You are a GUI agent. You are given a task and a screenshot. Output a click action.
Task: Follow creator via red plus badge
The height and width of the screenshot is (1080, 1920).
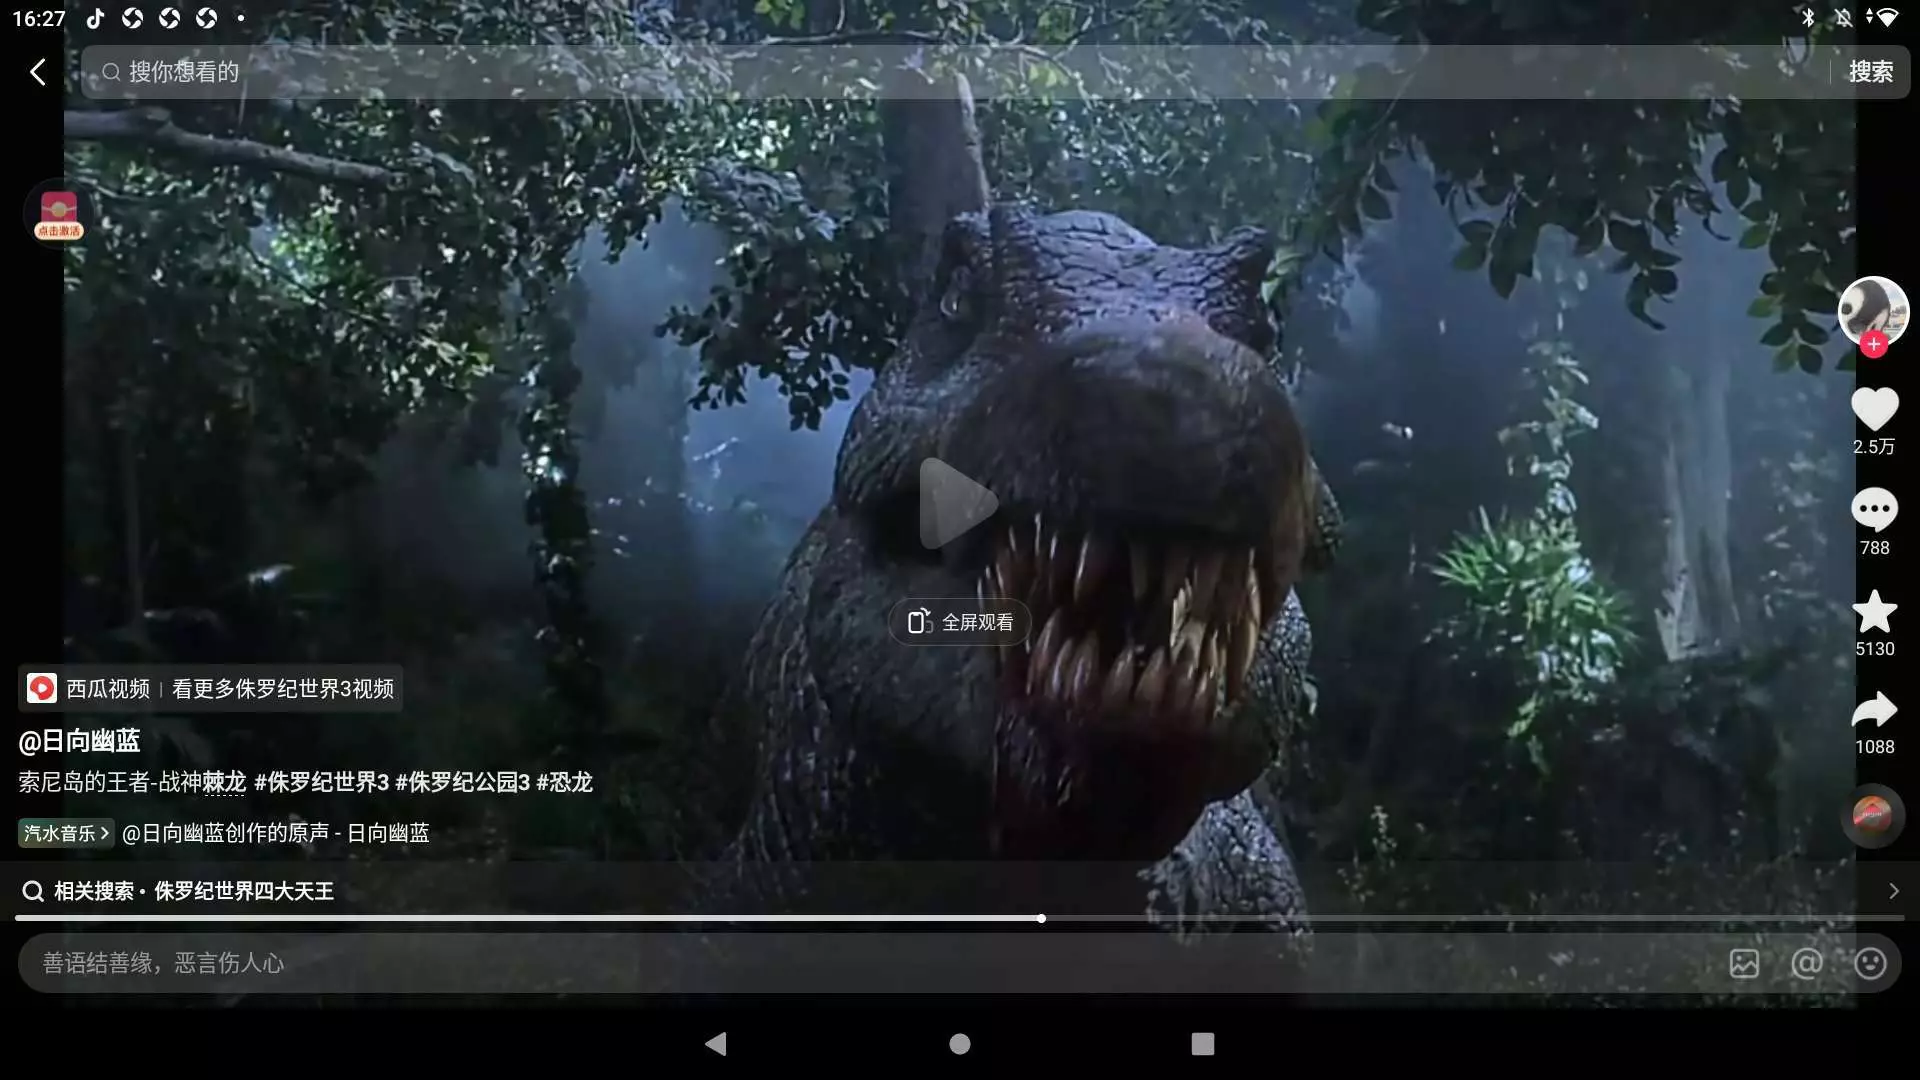pos(1873,344)
